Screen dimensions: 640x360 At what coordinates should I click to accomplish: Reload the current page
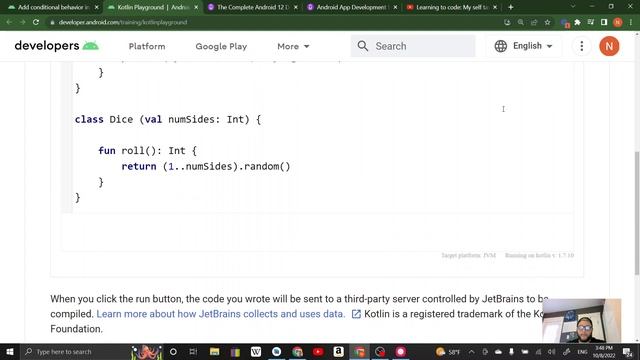click(x=36, y=22)
